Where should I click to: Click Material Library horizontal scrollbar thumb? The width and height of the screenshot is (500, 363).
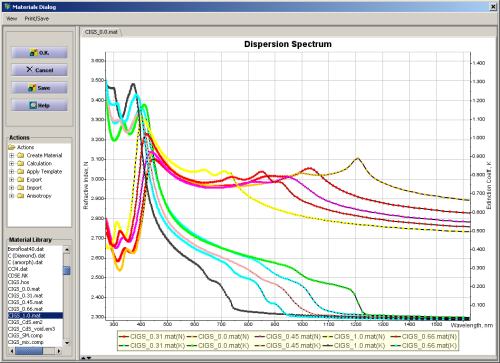coord(29,351)
